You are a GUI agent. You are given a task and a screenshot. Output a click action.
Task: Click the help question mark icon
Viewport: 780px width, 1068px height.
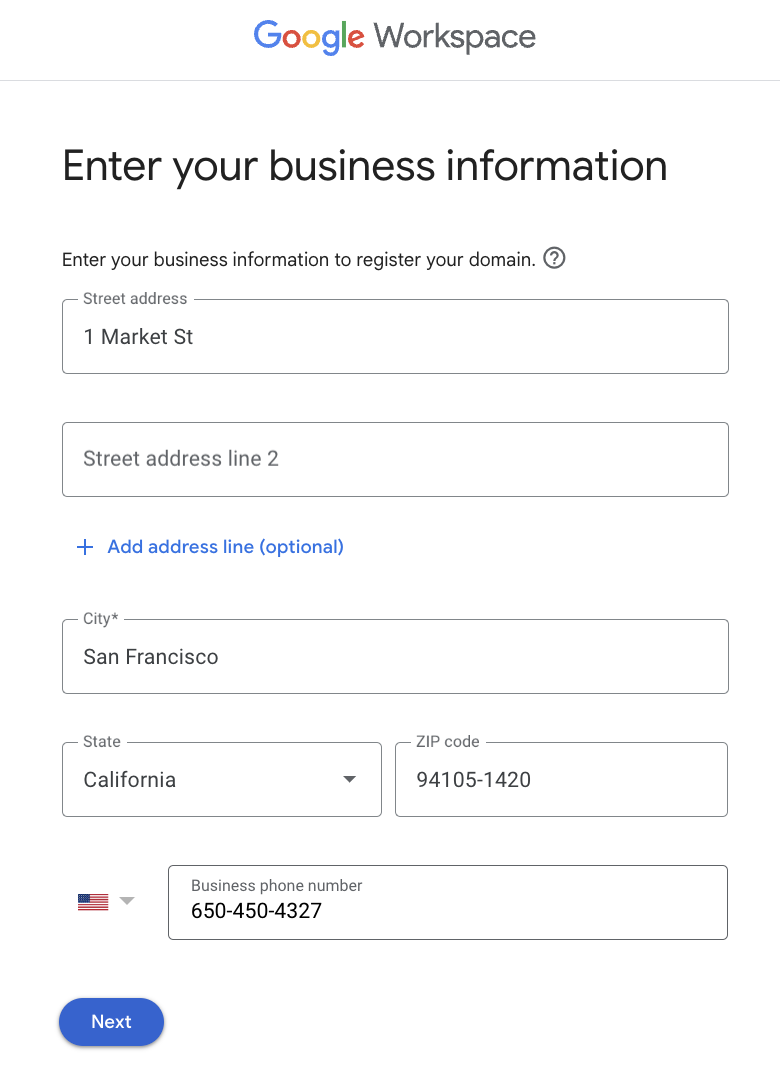pyautogui.click(x=554, y=259)
